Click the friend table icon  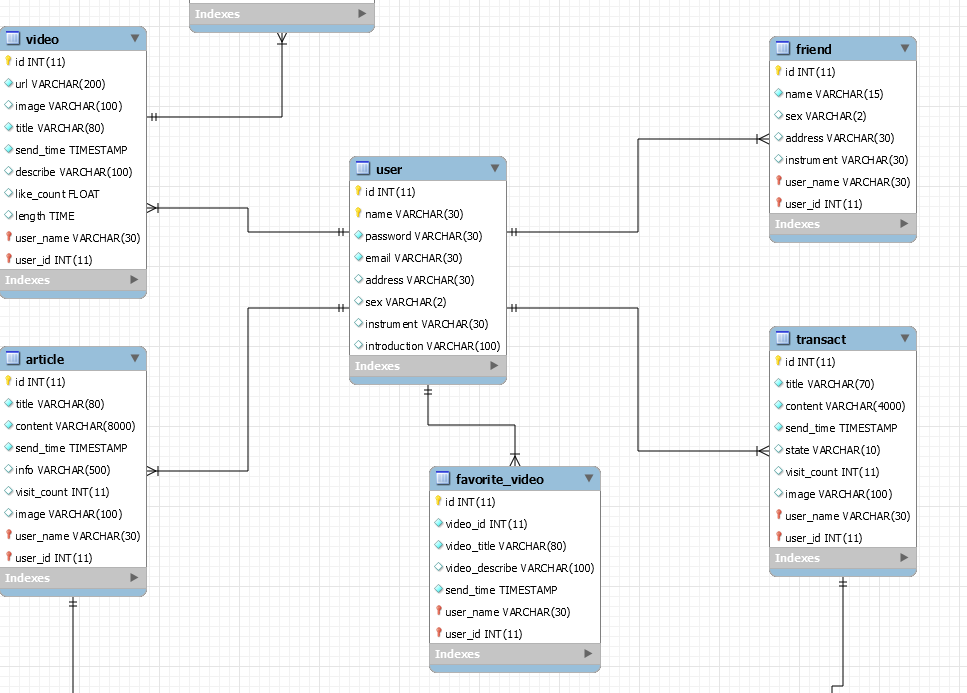point(783,48)
